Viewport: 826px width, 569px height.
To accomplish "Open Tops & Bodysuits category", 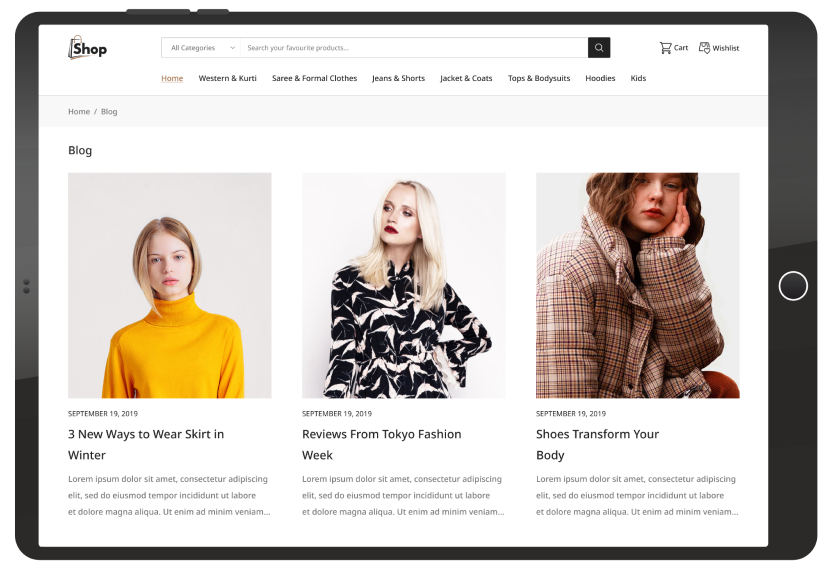I will click(x=539, y=78).
